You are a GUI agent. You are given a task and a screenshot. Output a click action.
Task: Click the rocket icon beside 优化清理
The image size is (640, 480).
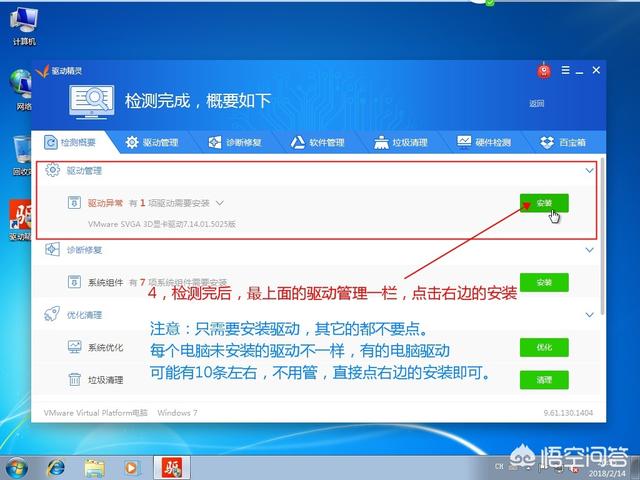[52, 314]
